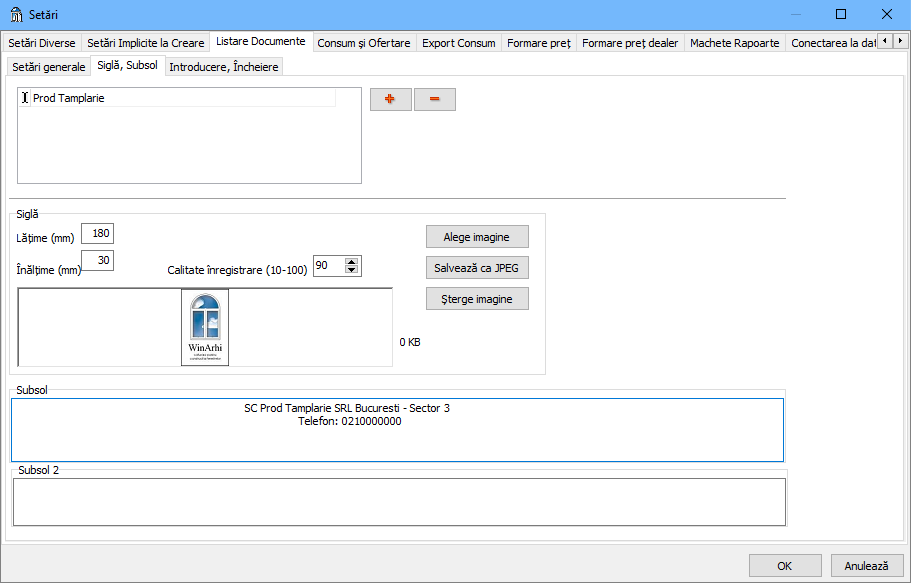The width and height of the screenshot is (911, 583).
Task: Open the Setări Diverse tab
Action: pyautogui.click(x=42, y=43)
